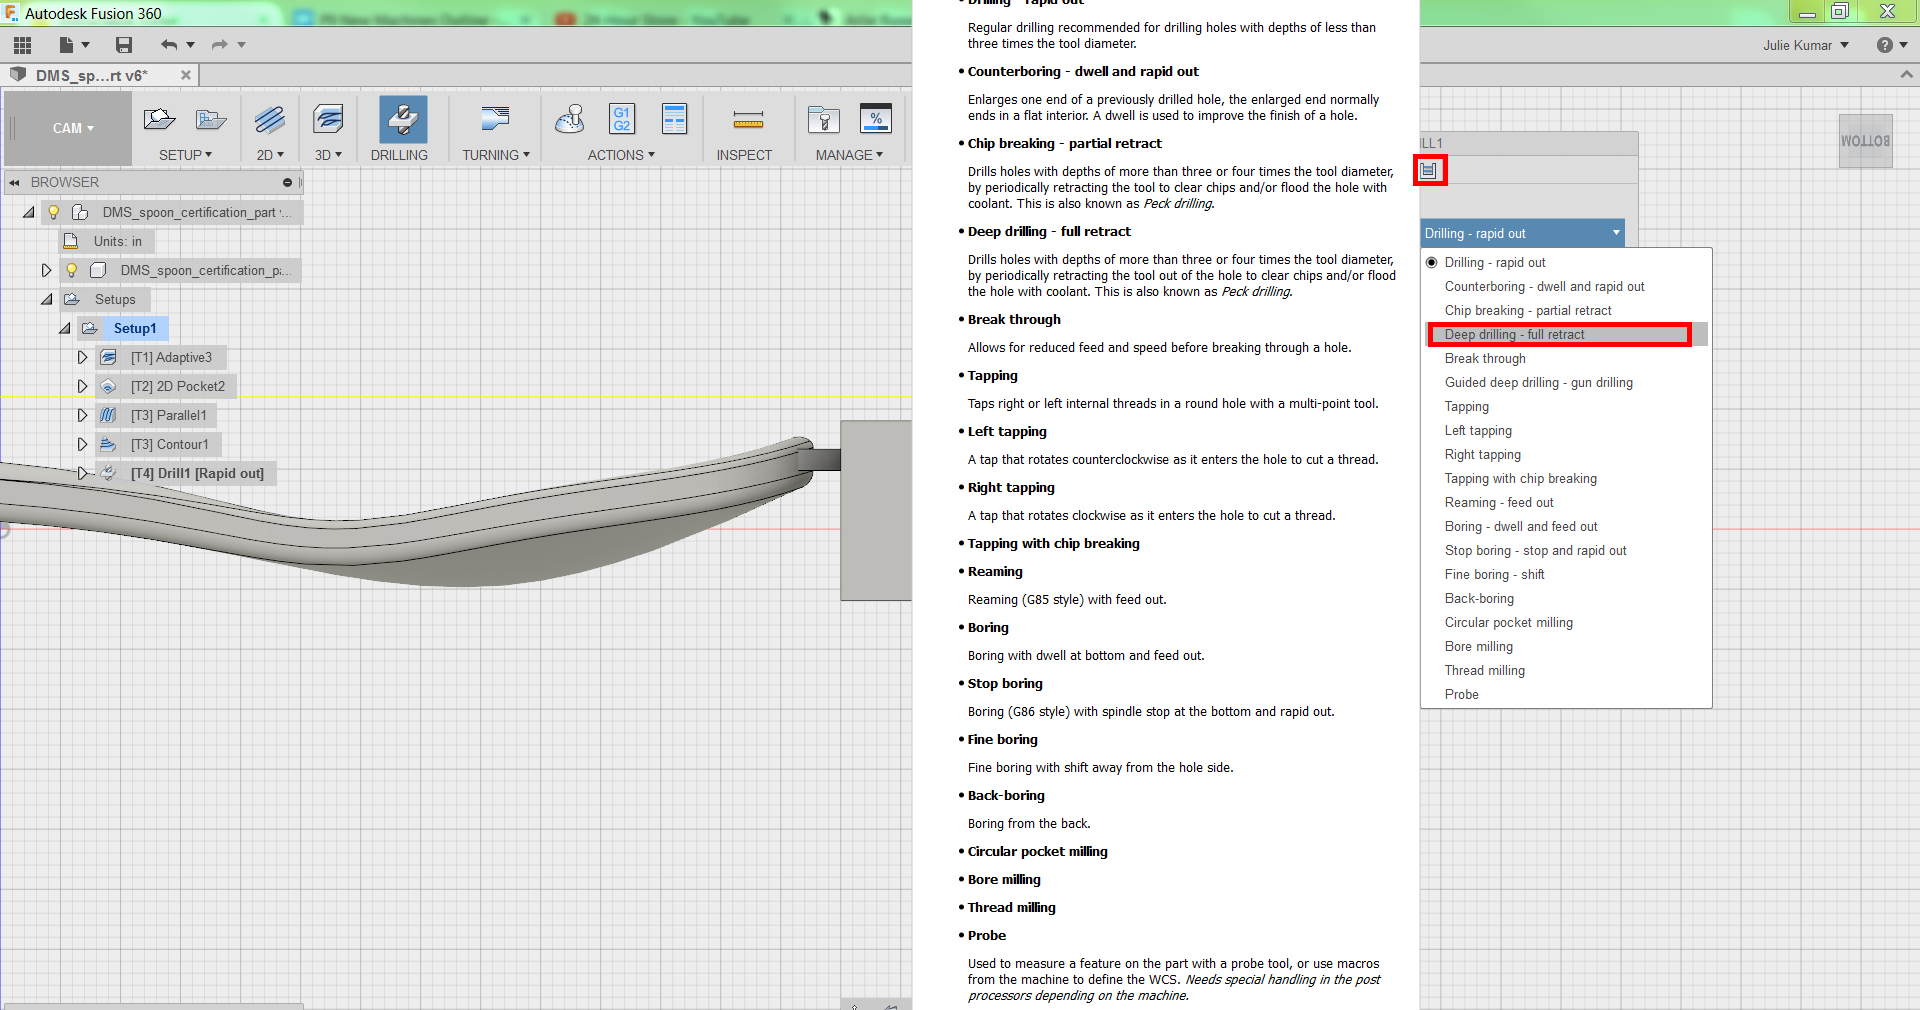Expand the [T2] 2D Pocket2 operation
Image resolution: width=1920 pixels, height=1010 pixels.
82,387
